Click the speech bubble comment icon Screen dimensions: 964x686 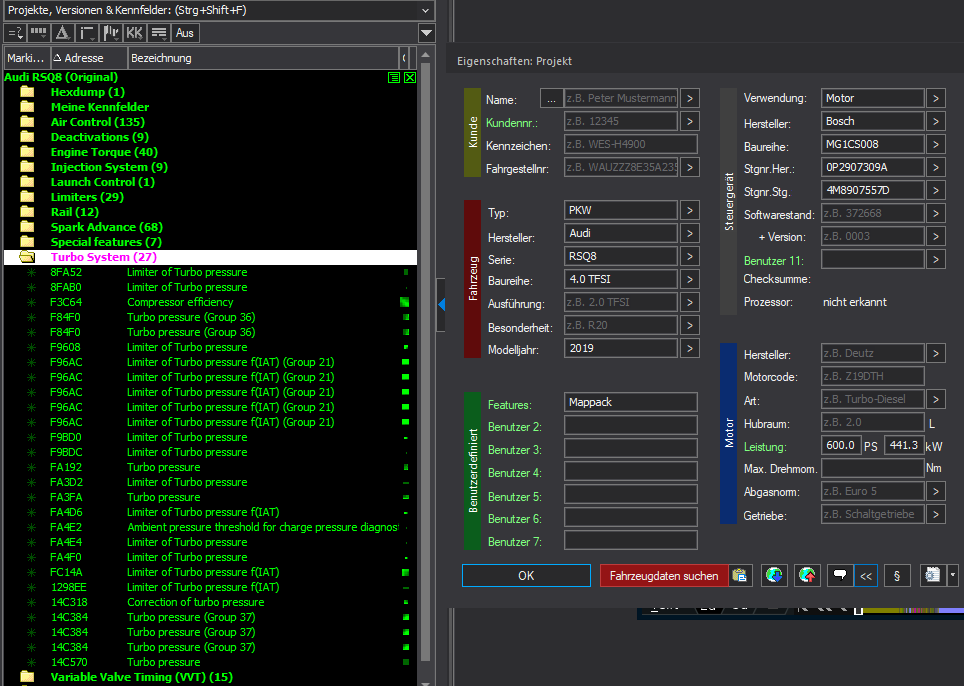(x=840, y=576)
